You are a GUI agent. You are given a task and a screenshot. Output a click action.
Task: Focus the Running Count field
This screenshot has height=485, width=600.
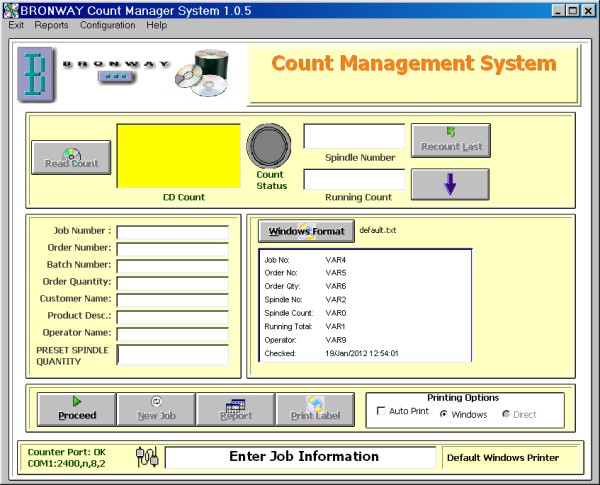click(354, 179)
